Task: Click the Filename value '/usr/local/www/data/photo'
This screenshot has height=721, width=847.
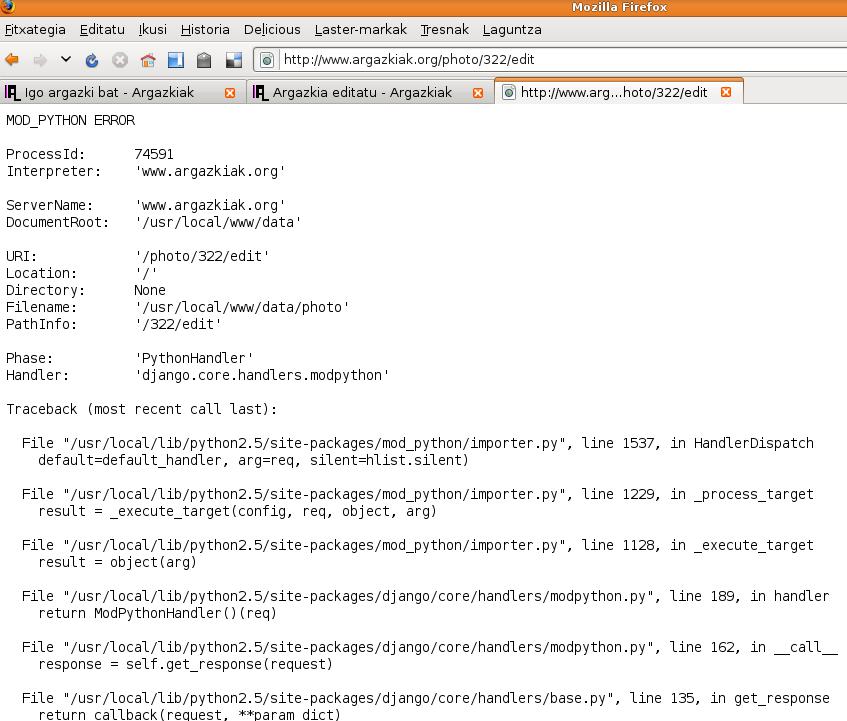Action: [x=241, y=307]
